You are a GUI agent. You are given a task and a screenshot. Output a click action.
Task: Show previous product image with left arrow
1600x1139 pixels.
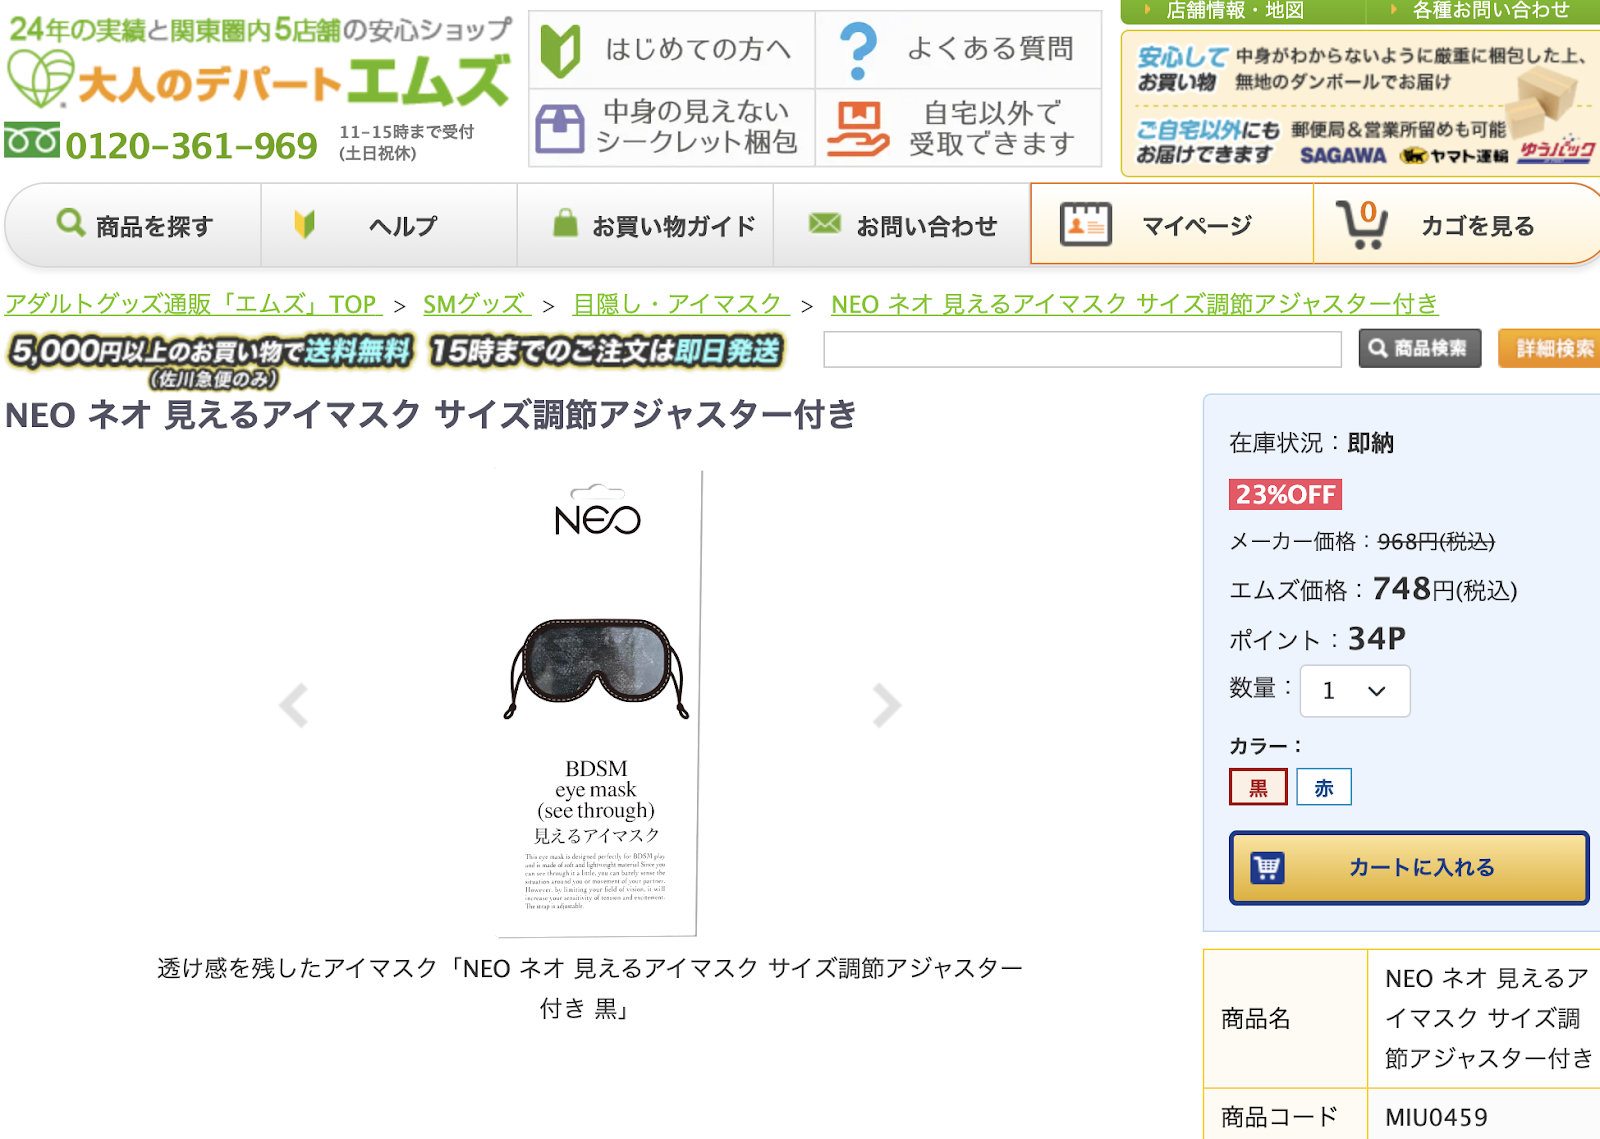click(x=293, y=705)
